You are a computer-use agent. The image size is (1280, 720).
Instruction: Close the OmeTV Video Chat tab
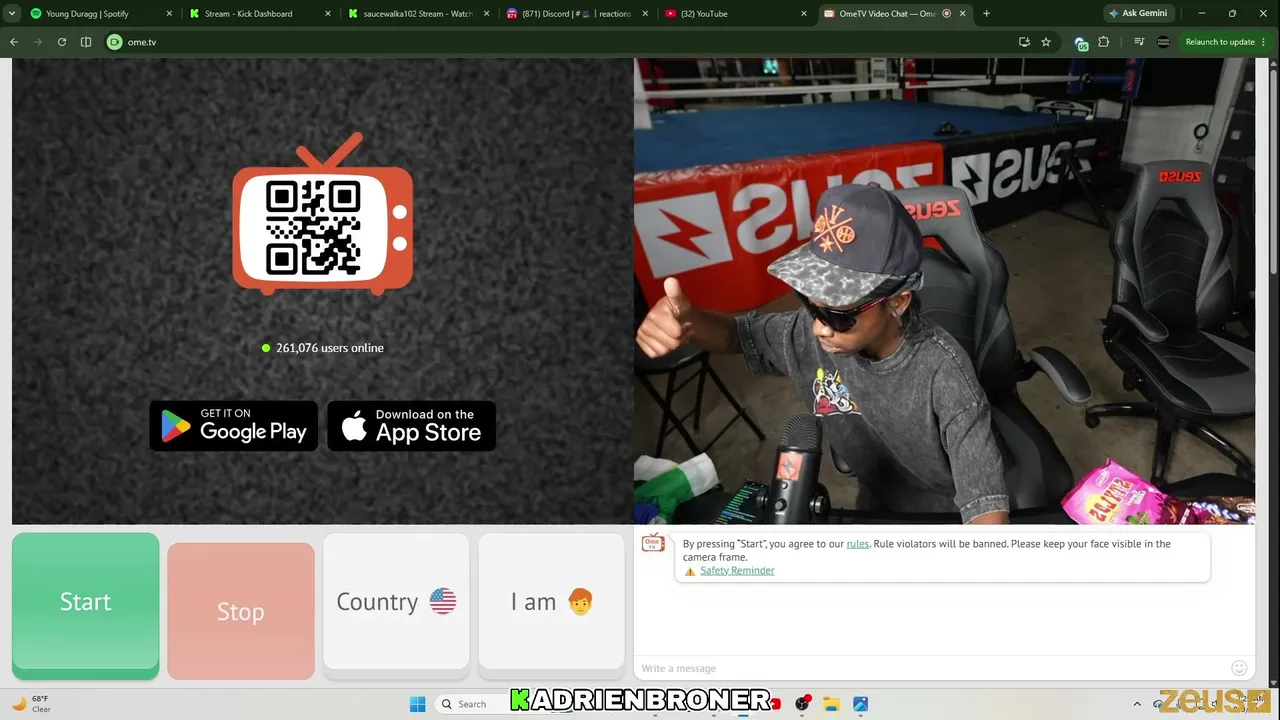963,14
